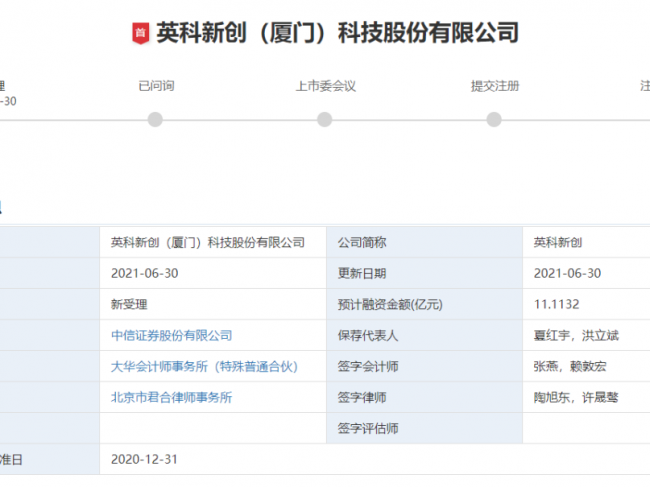Click the 11.1132 financing amount value
The width and height of the screenshot is (650, 487).
click(x=556, y=304)
